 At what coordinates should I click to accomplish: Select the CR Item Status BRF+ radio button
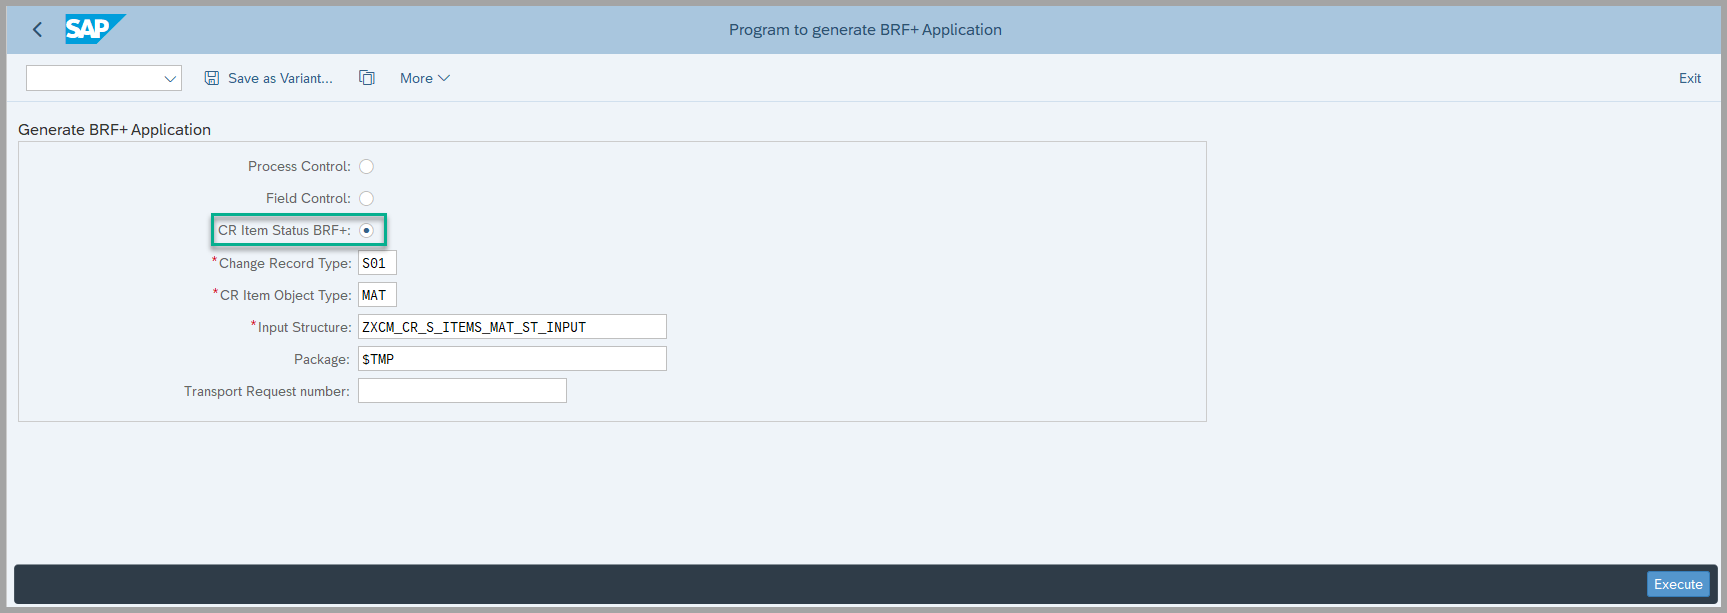click(366, 231)
